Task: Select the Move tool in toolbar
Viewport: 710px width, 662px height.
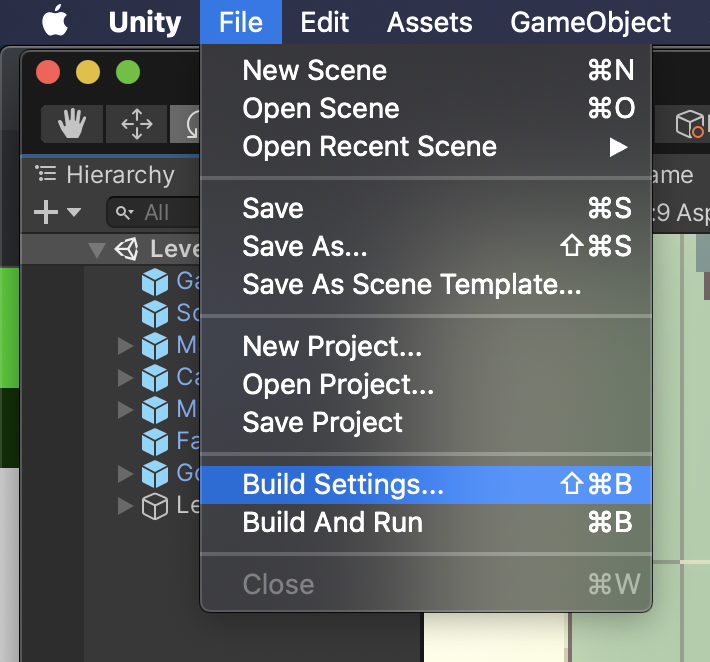Action: point(136,124)
